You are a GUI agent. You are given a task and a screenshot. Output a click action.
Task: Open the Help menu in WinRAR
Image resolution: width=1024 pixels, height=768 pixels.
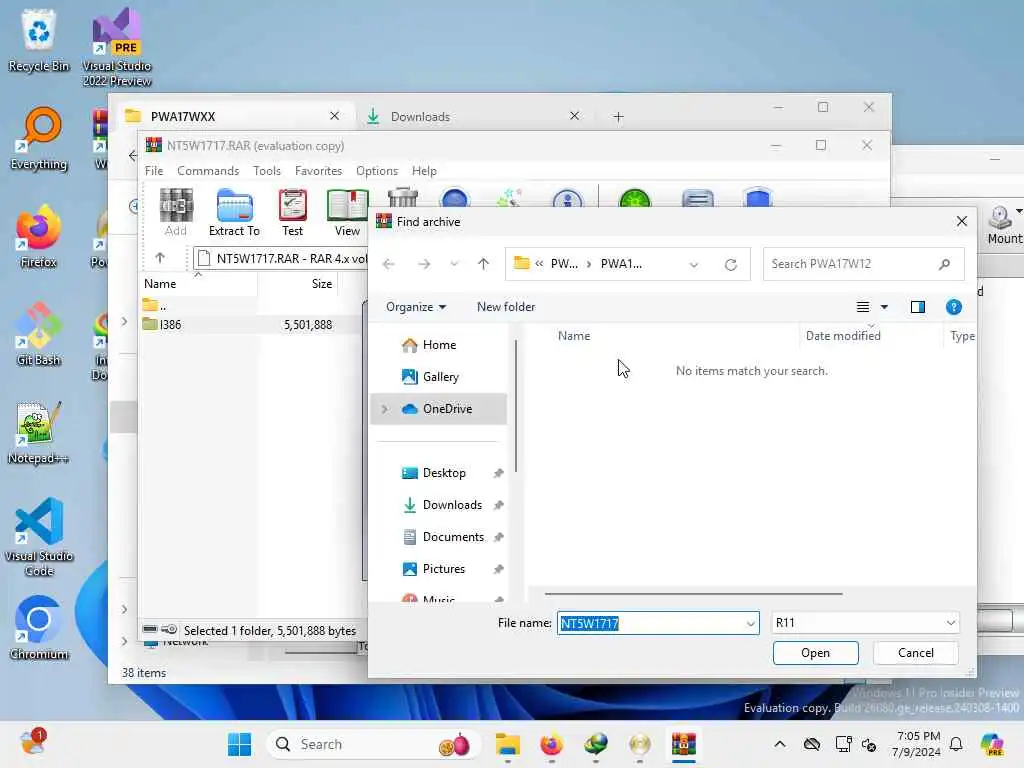[424, 171]
